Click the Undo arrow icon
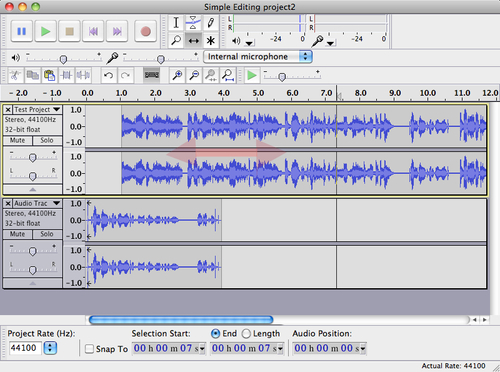This screenshot has width=500, height=372. pos(108,75)
